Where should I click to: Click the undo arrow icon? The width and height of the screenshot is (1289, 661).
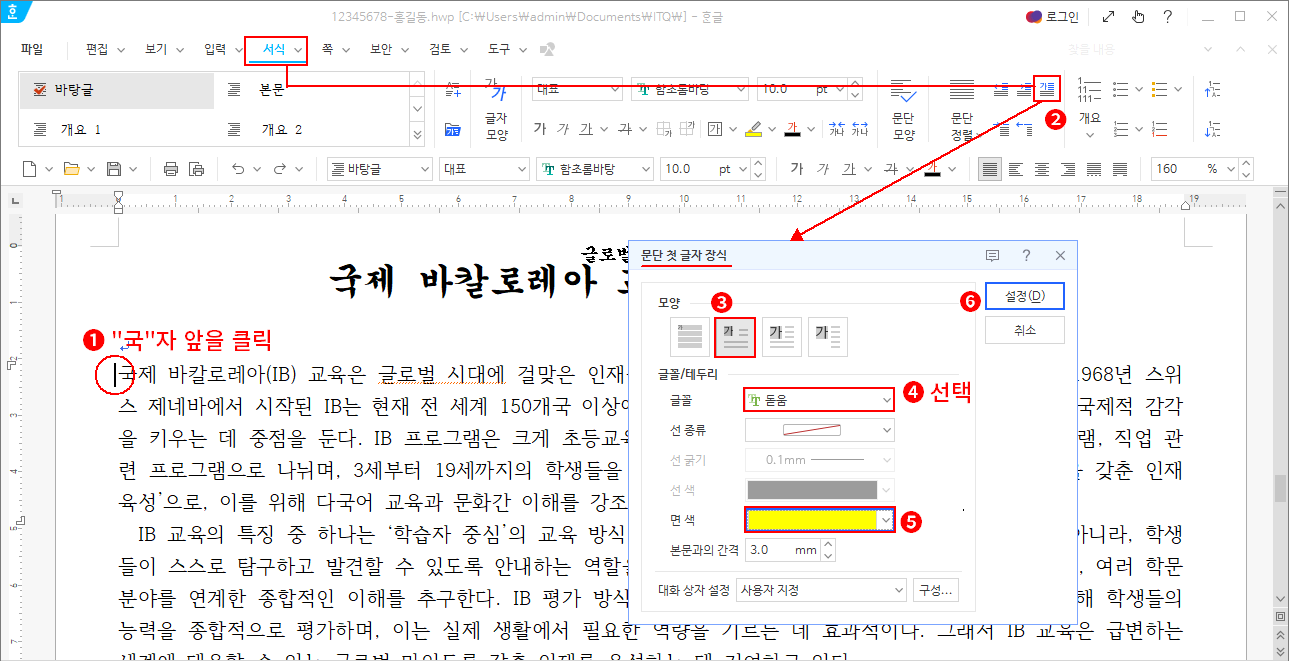237,169
